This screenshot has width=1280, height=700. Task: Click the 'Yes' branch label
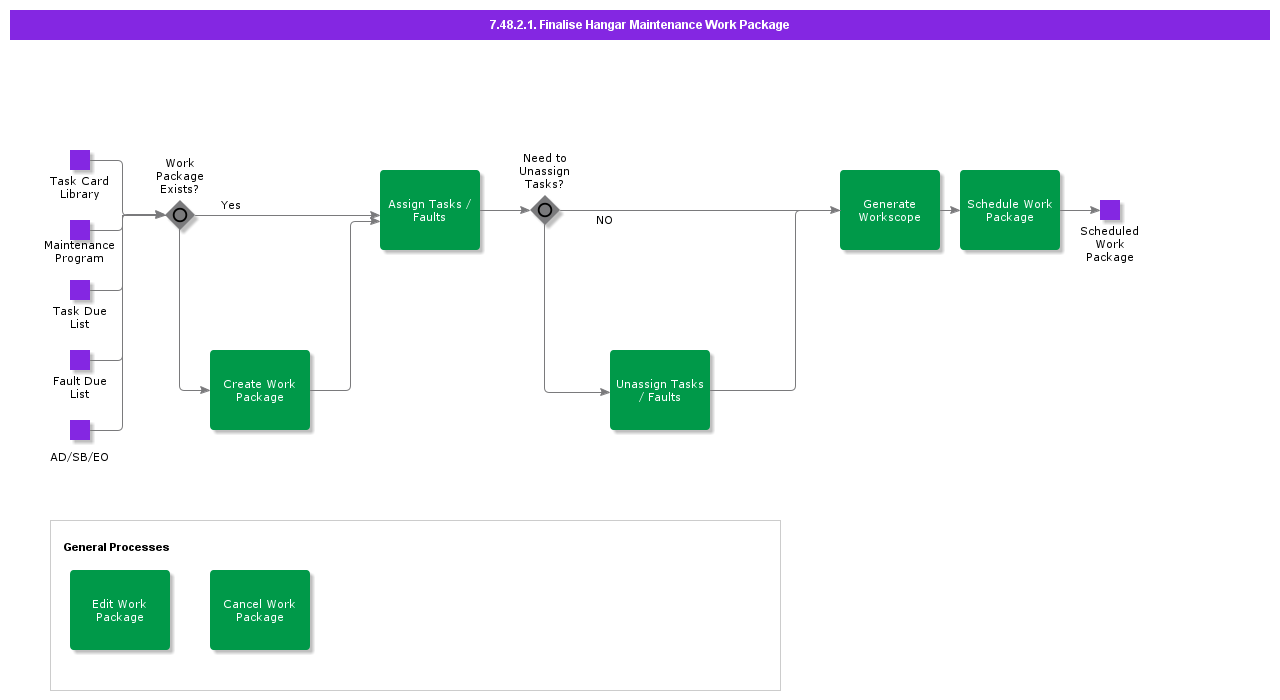(x=231, y=204)
